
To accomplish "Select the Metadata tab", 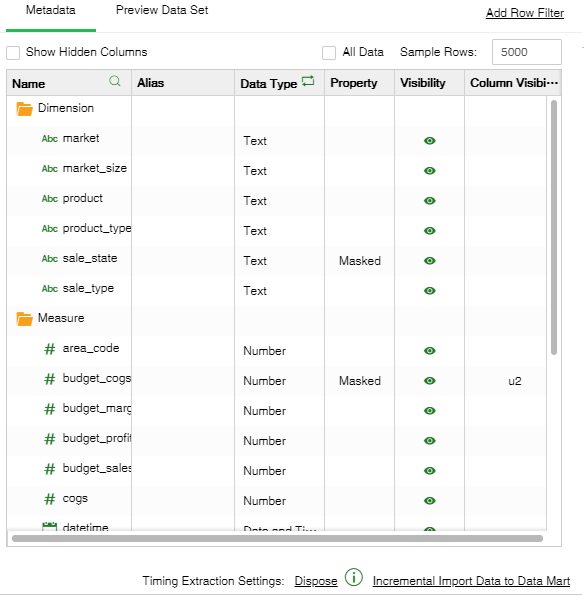I will [x=50, y=10].
